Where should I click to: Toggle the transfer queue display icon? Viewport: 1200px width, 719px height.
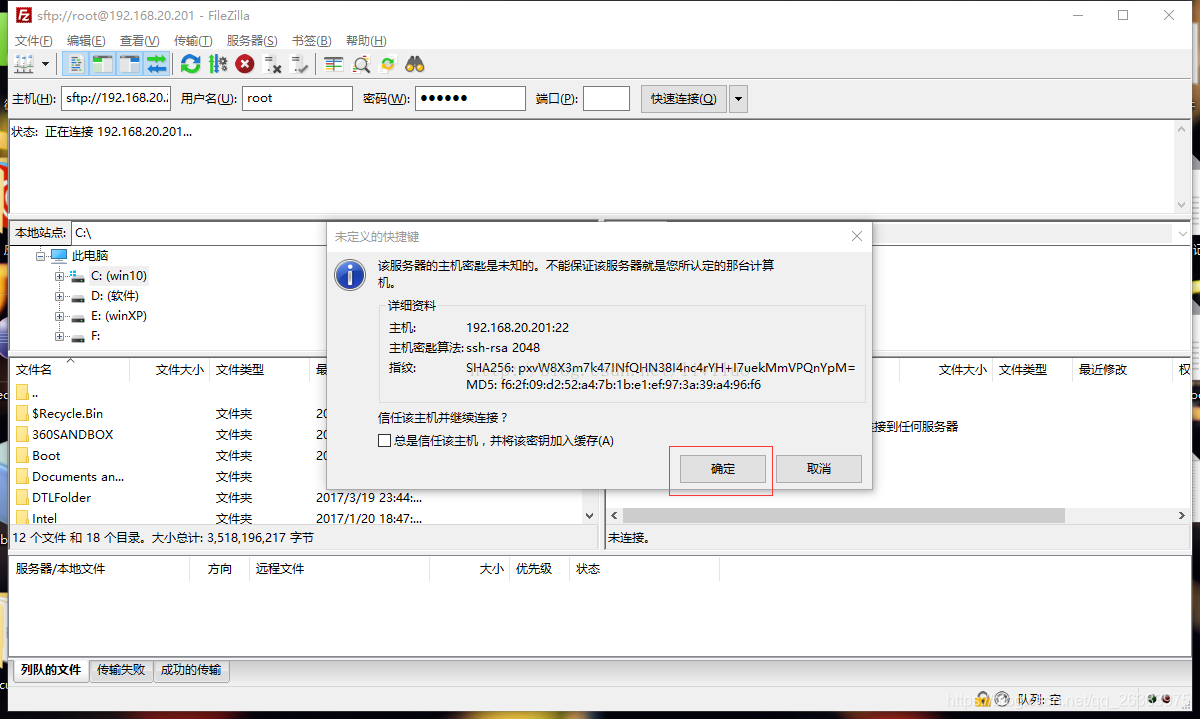coord(156,64)
